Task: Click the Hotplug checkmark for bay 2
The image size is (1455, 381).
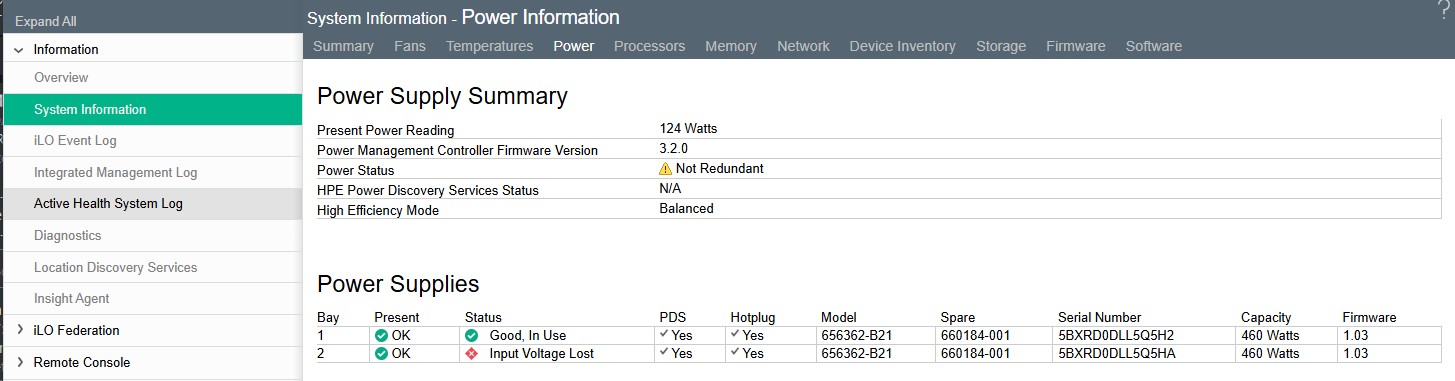Action: (735, 353)
